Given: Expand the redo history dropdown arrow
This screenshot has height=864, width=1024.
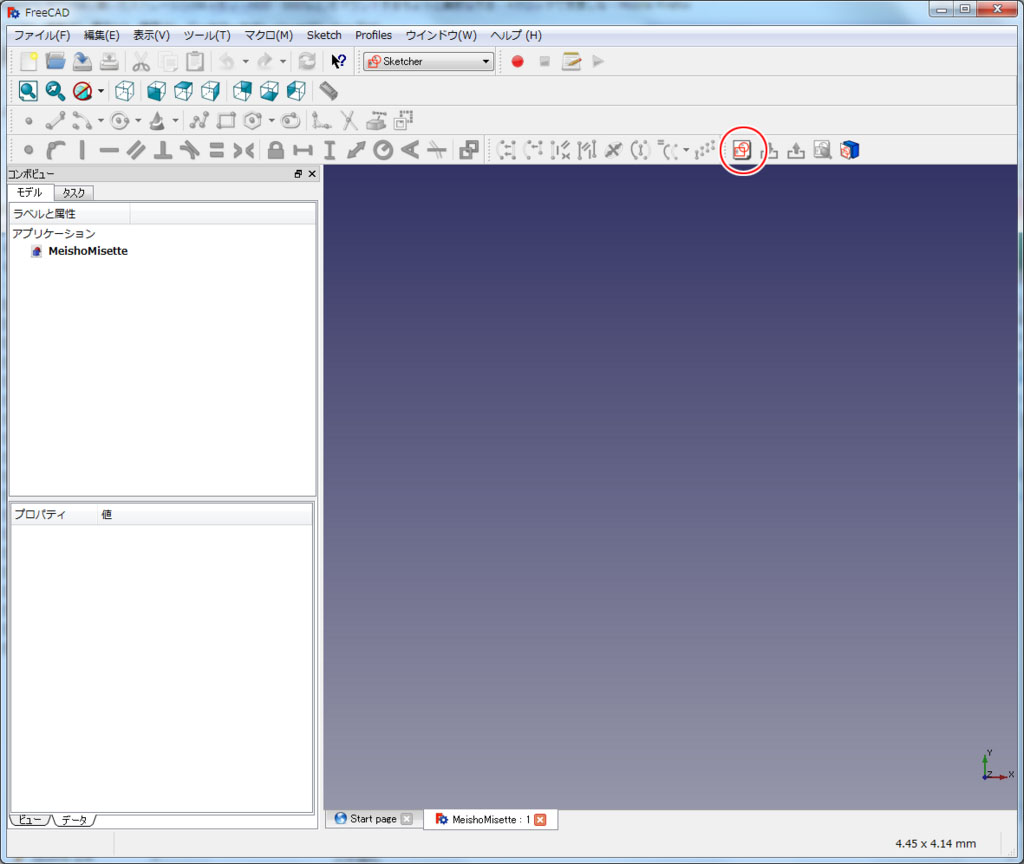Looking at the screenshot, I should (x=283, y=61).
